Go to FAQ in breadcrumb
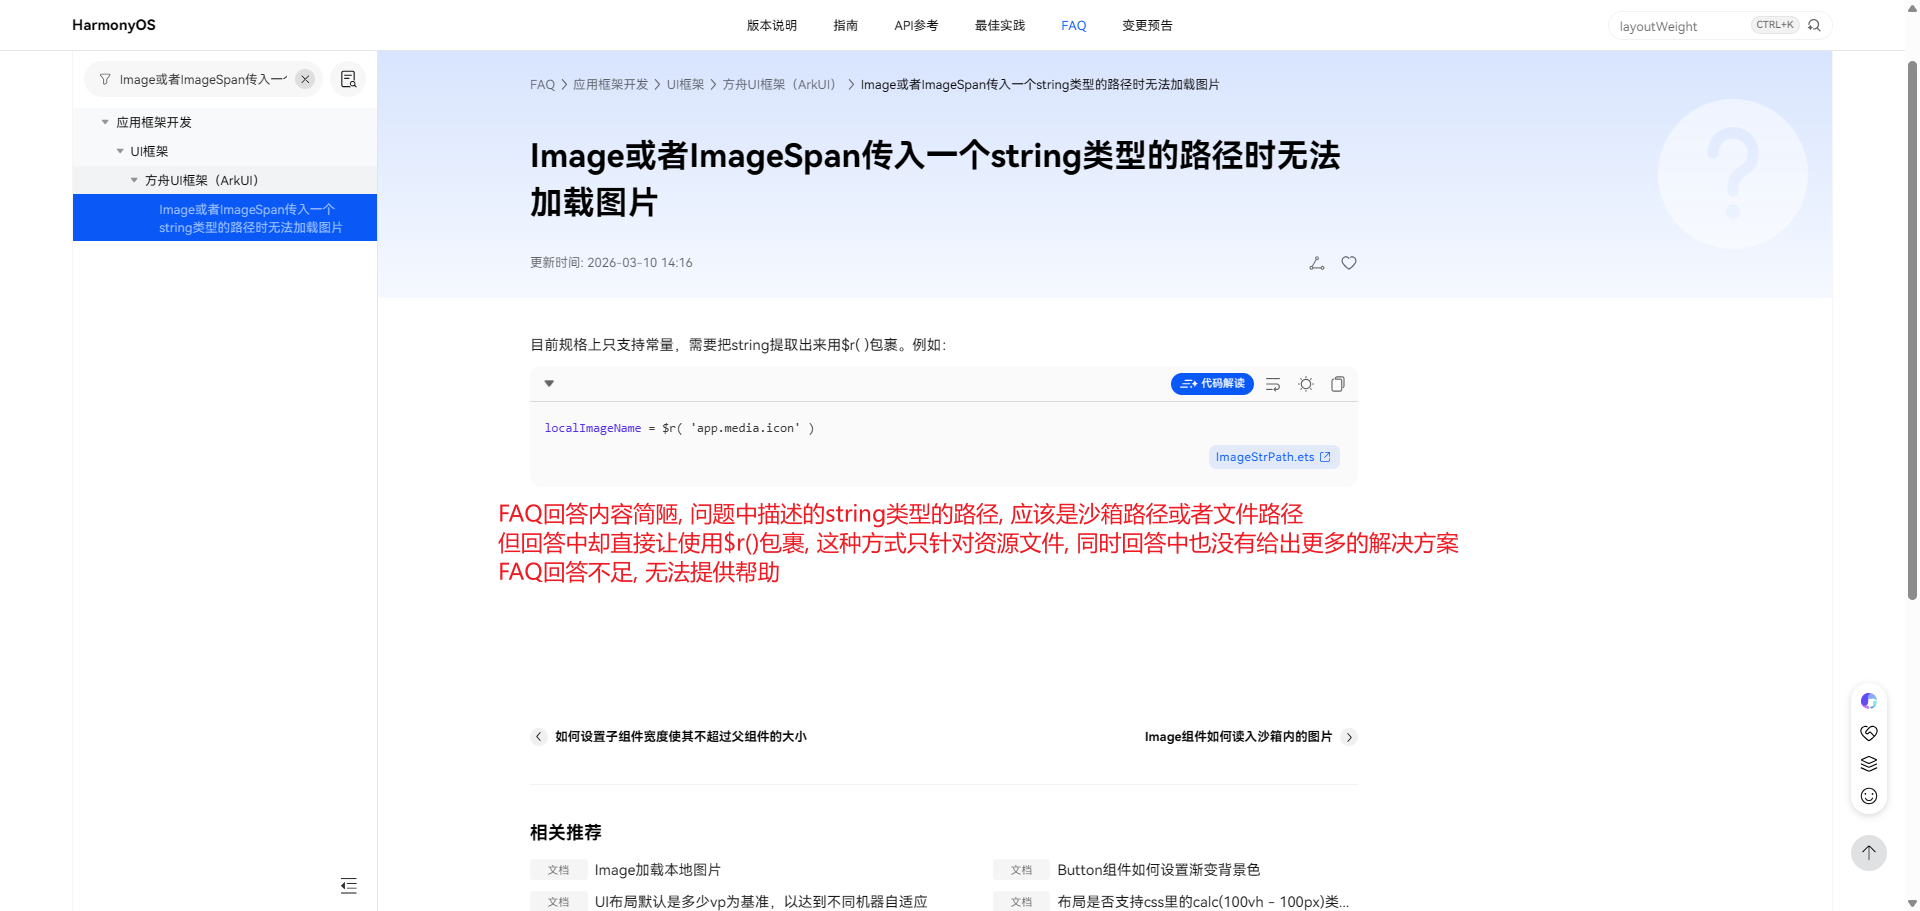This screenshot has width=1920, height=911. pyautogui.click(x=542, y=85)
